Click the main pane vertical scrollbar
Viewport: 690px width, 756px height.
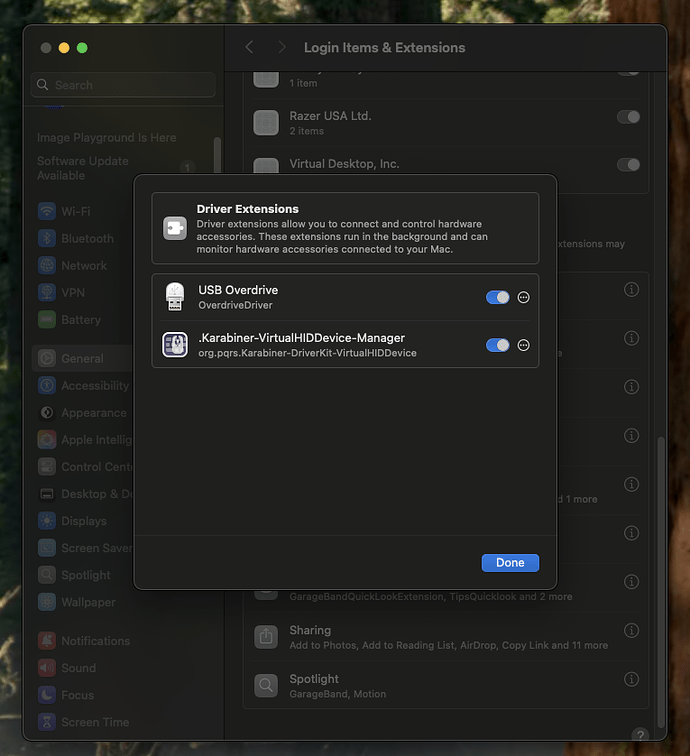point(661,582)
